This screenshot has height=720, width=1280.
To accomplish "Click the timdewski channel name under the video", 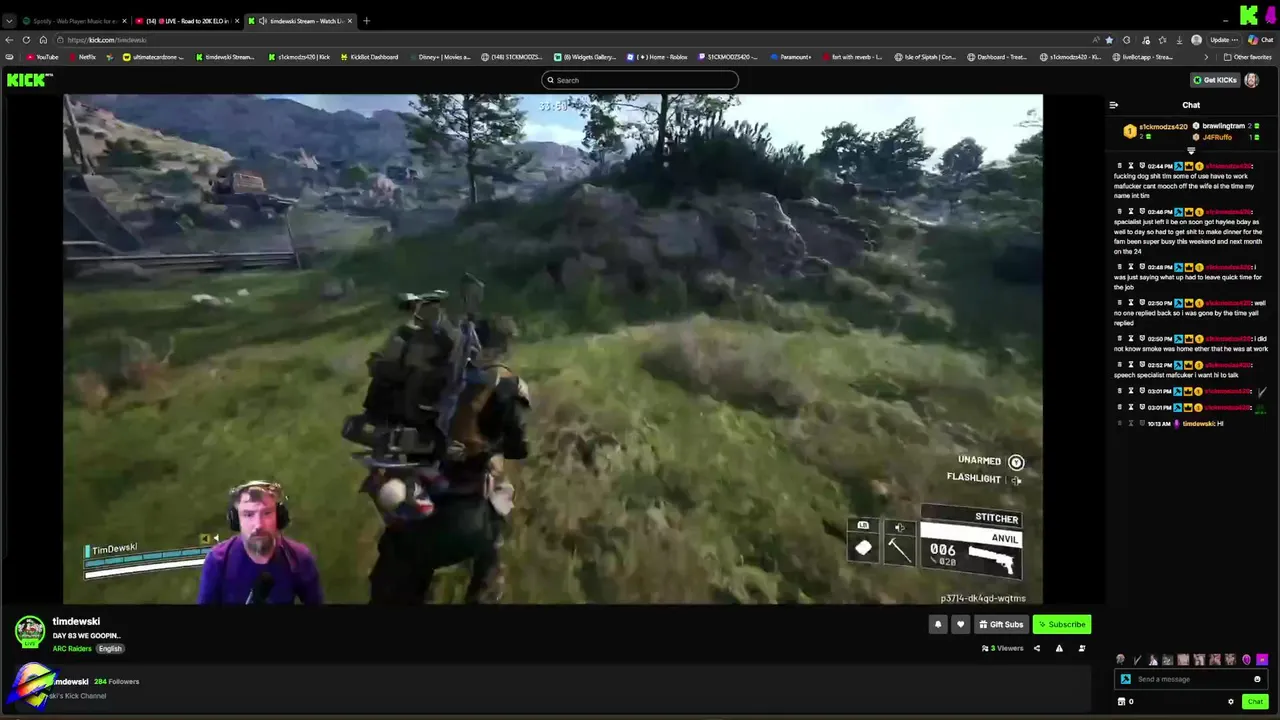I will pyautogui.click(x=76, y=621).
